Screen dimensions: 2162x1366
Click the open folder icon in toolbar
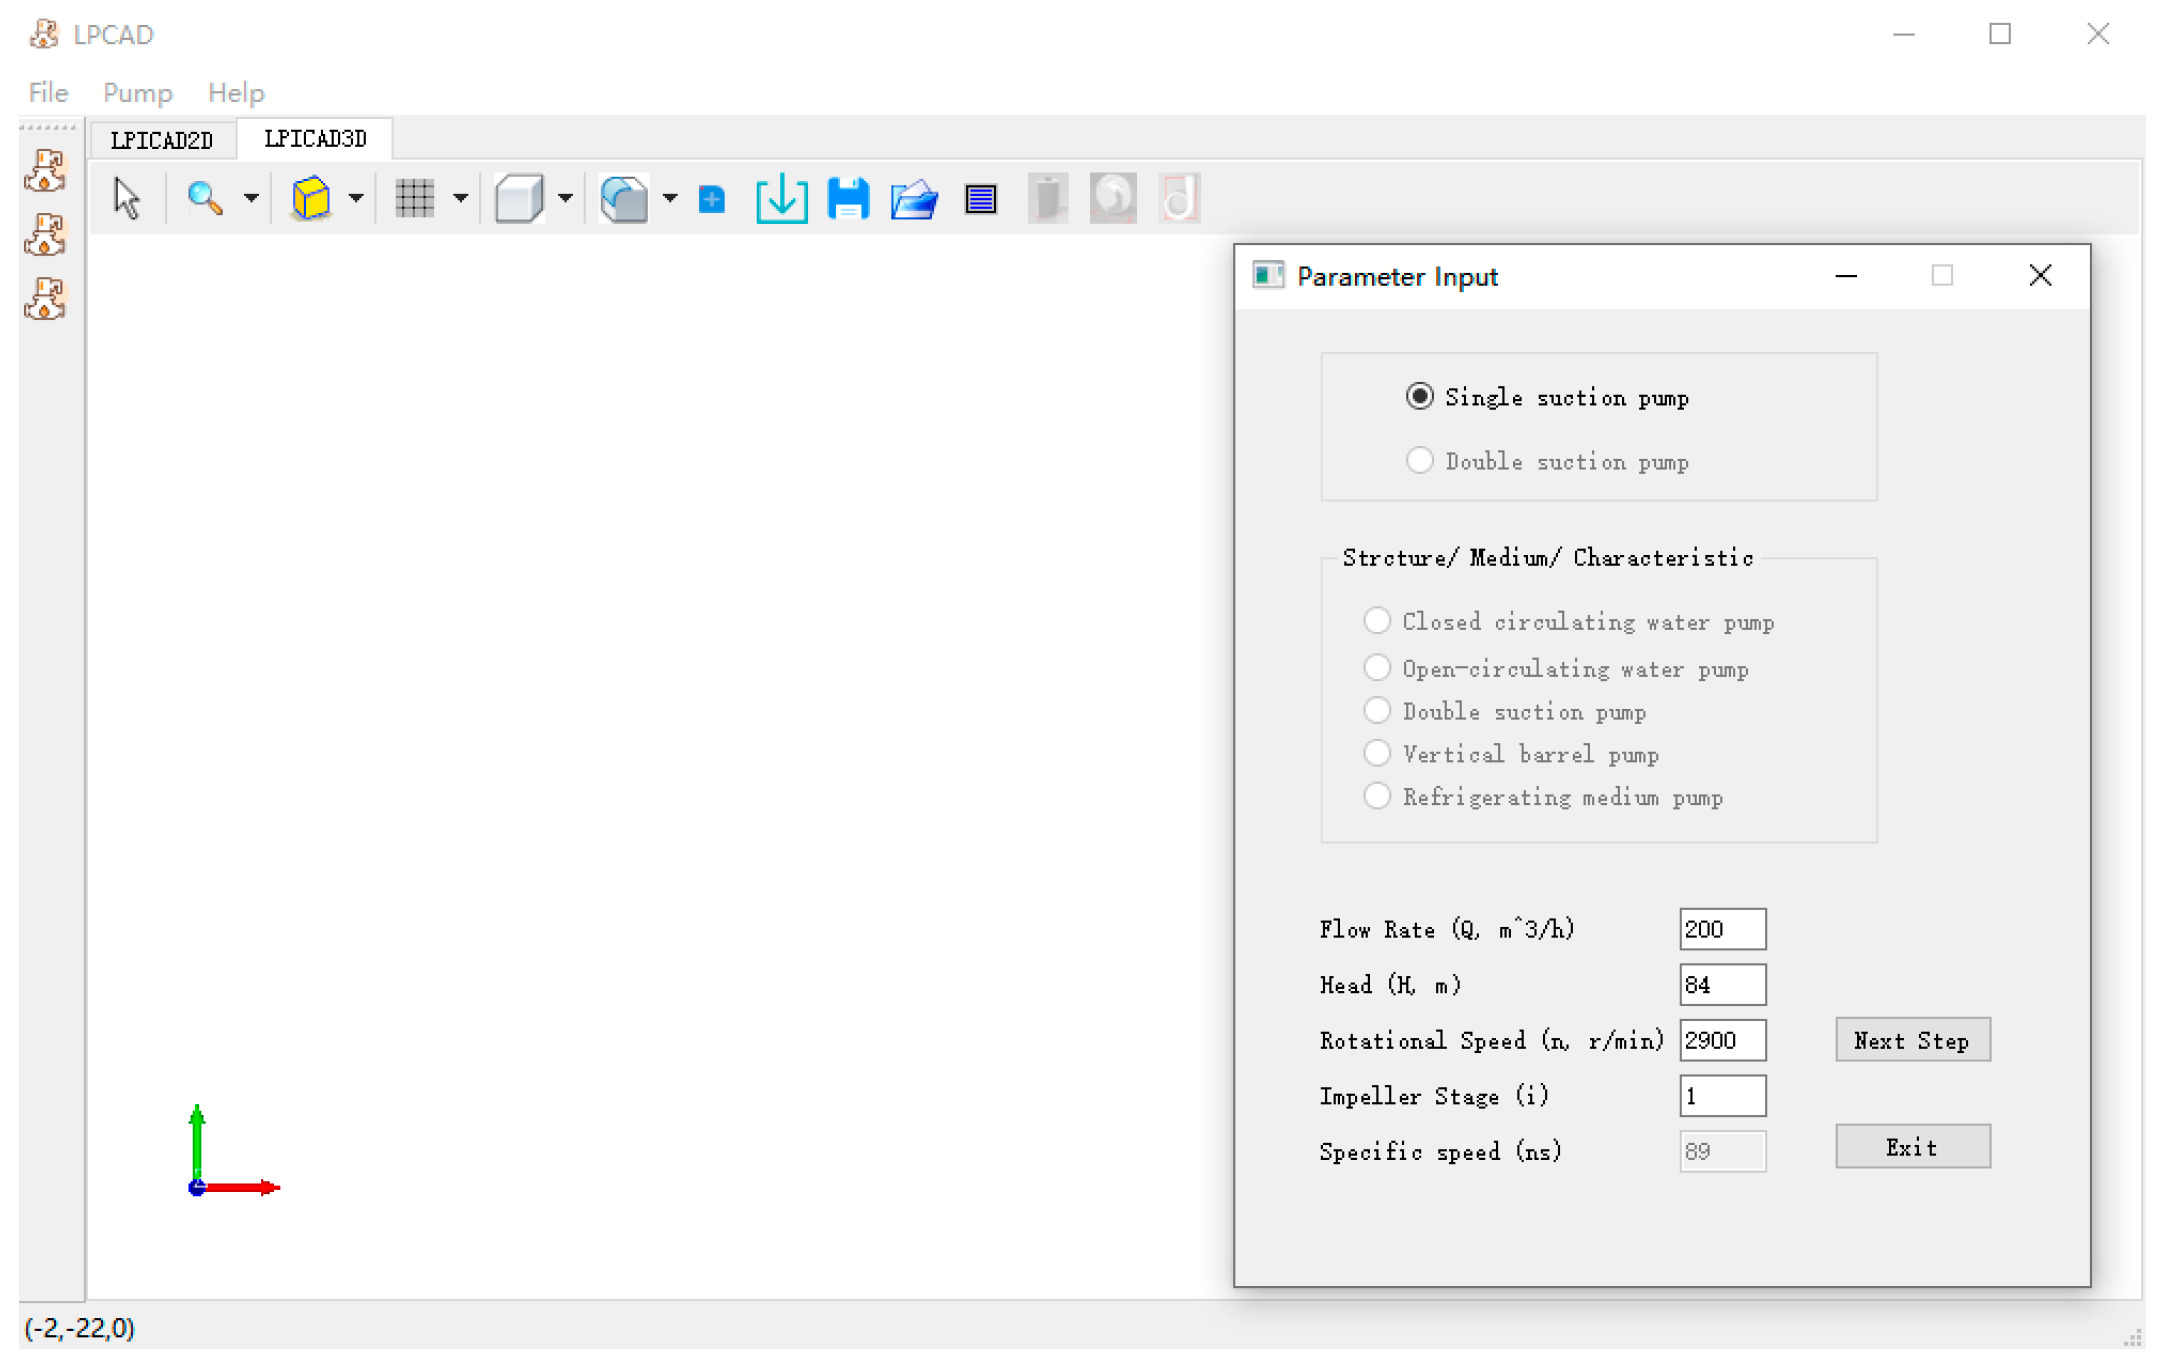point(914,198)
